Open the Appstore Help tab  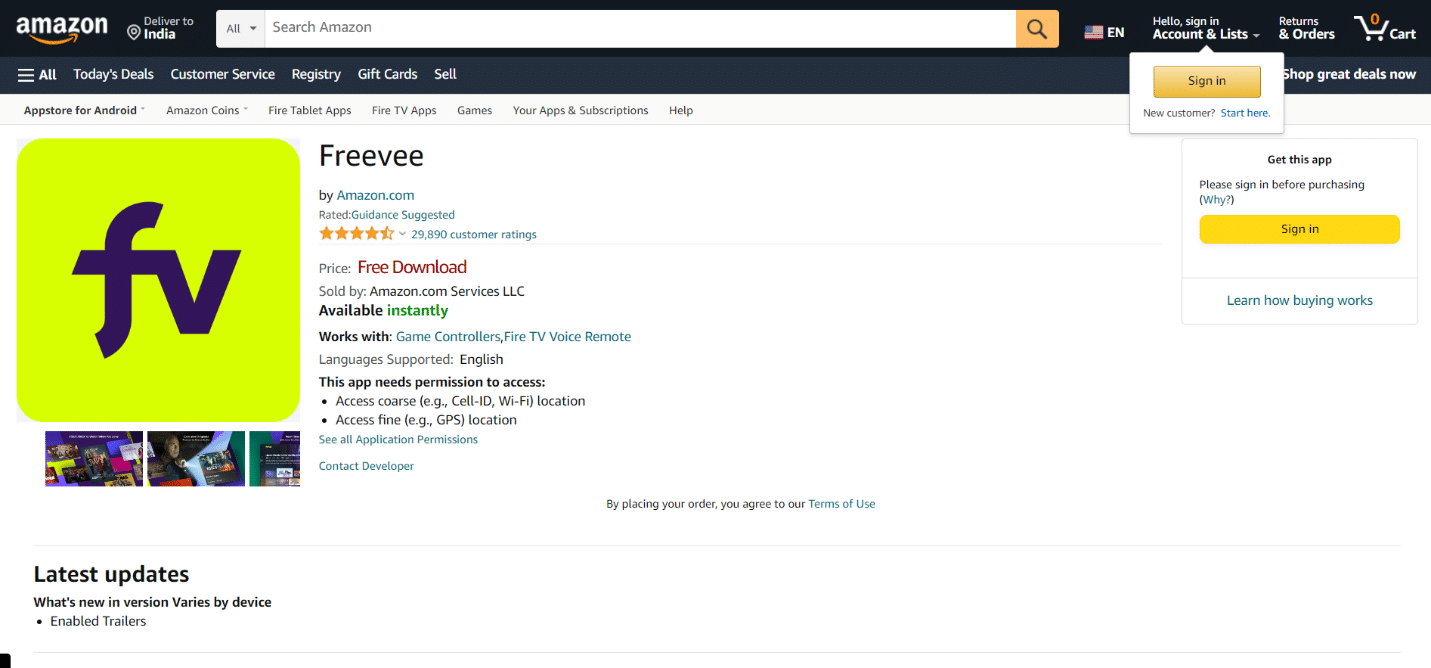(x=681, y=110)
